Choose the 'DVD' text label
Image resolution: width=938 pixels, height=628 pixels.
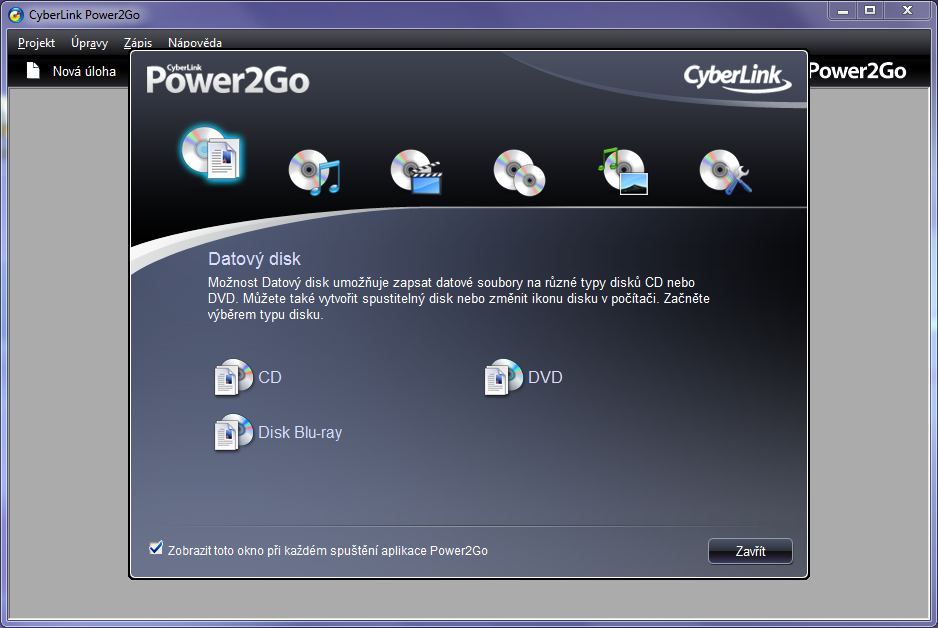pyautogui.click(x=545, y=378)
